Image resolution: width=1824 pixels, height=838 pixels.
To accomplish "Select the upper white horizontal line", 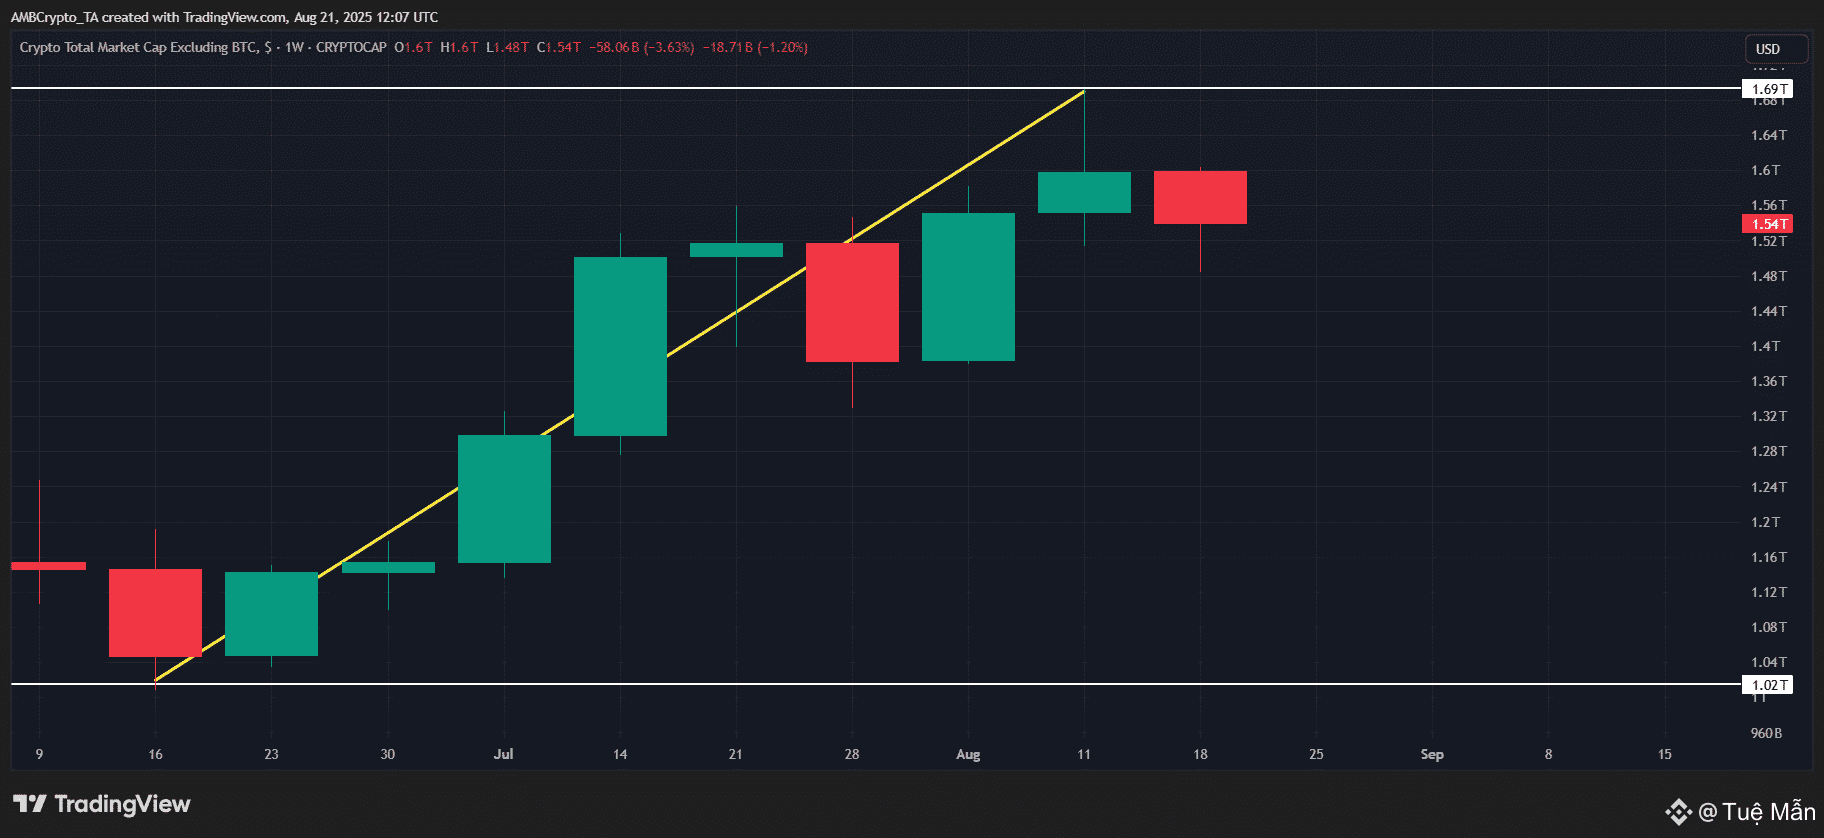I will tap(876, 88).
